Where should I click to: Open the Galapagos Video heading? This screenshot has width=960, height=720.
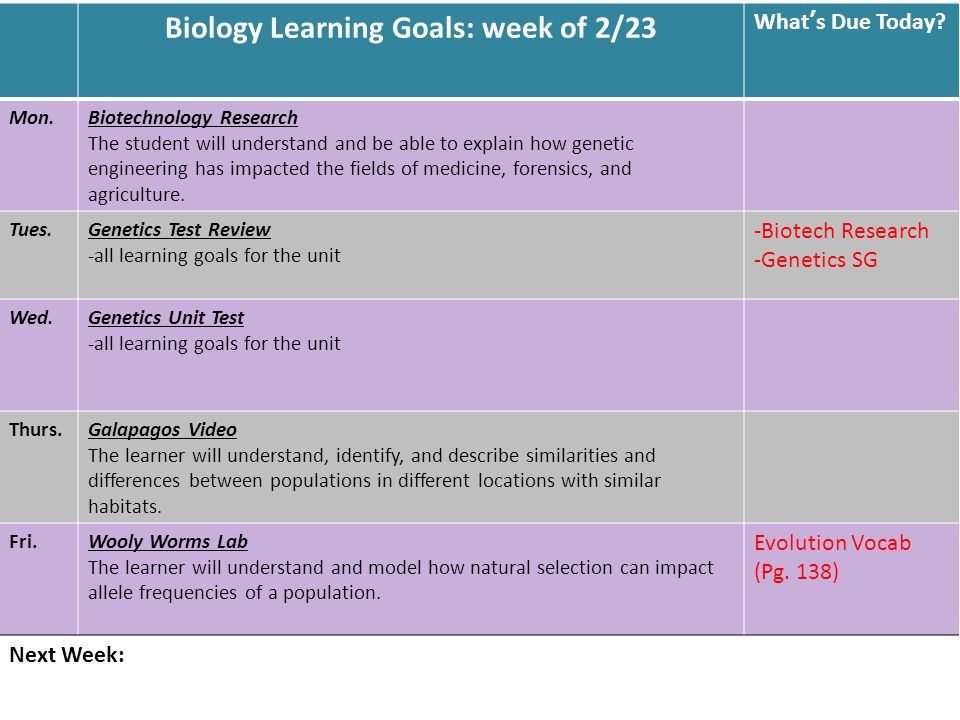click(162, 430)
